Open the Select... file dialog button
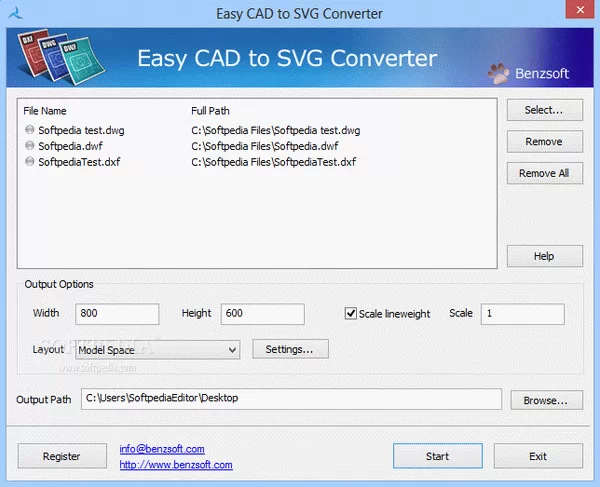This screenshot has width=600, height=487. pyautogui.click(x=545, y=110)
